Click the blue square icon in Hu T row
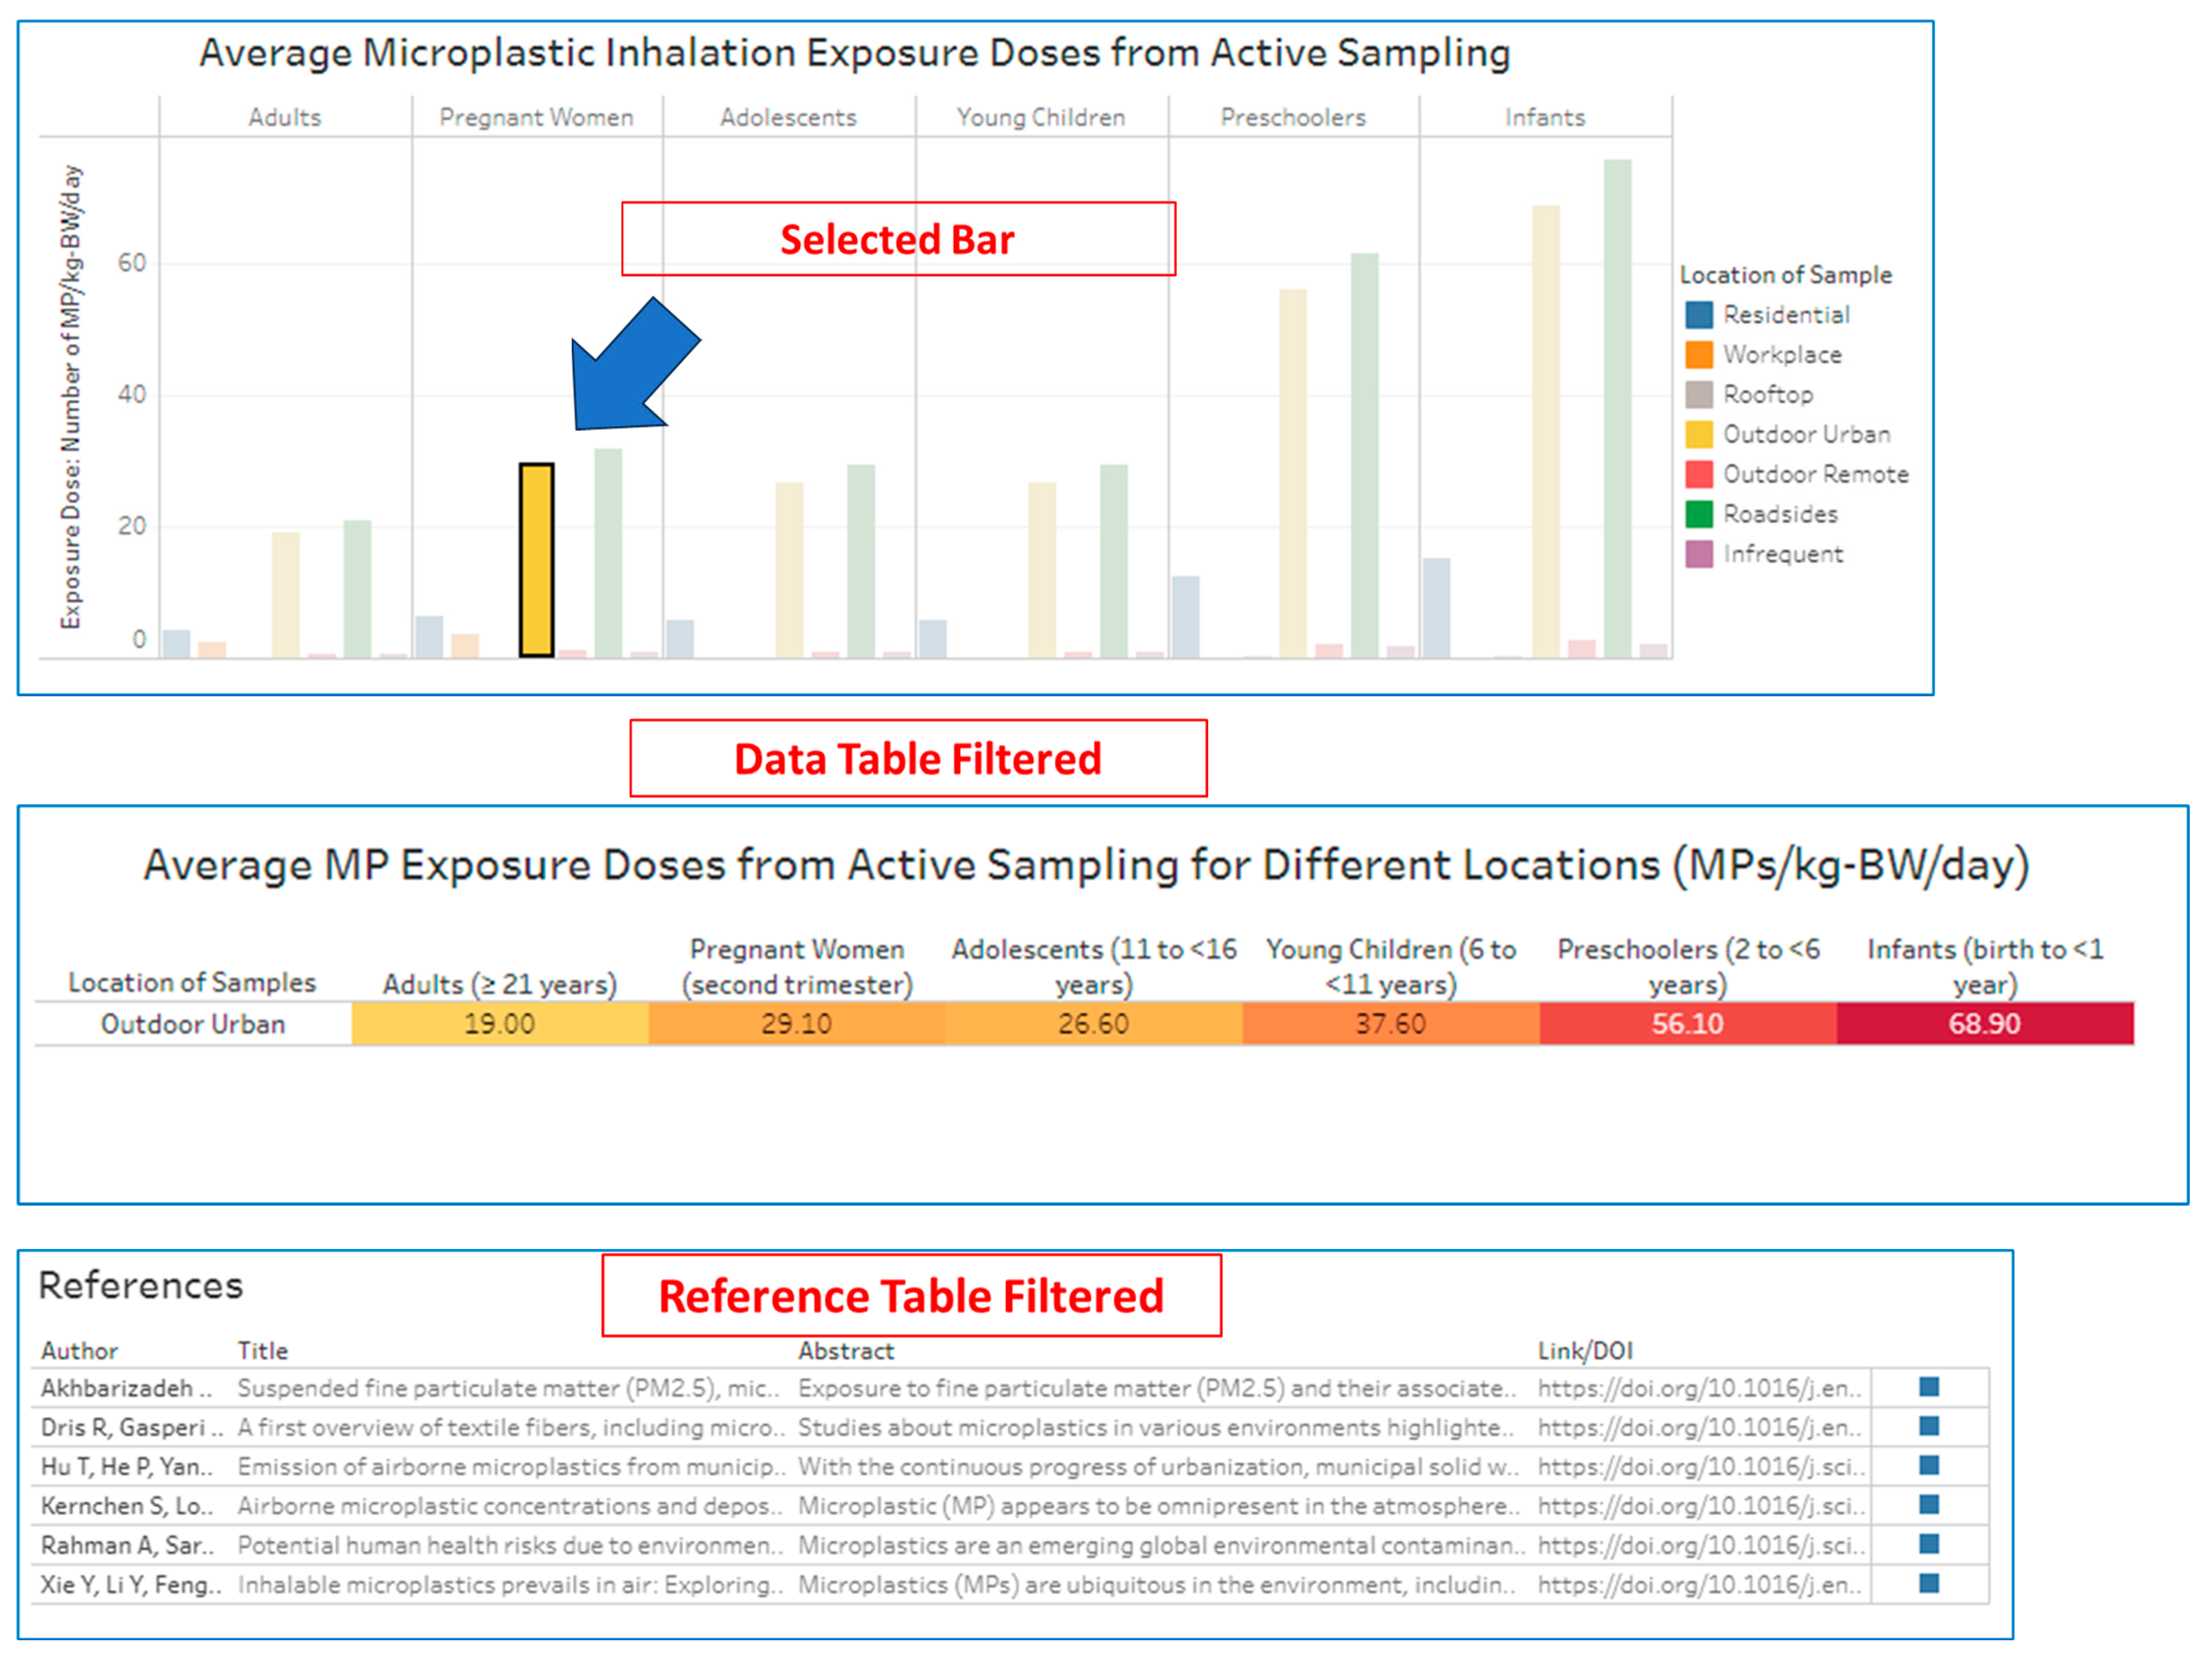 [x=1929, y=1466]
